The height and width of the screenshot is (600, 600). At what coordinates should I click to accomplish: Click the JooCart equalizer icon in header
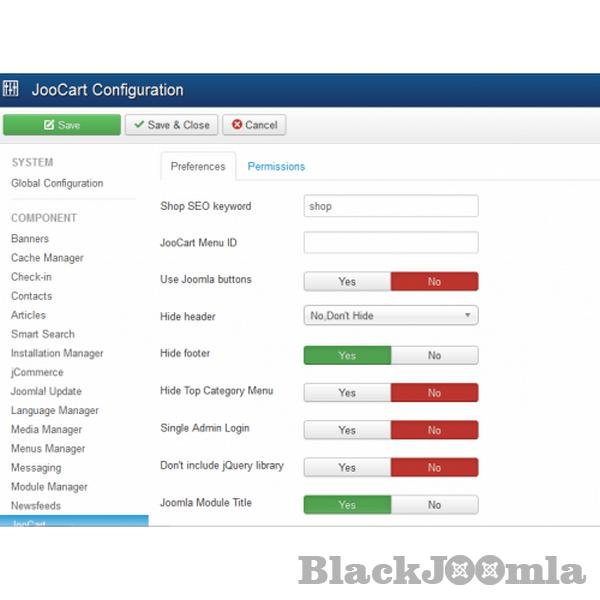click(12, 90)
